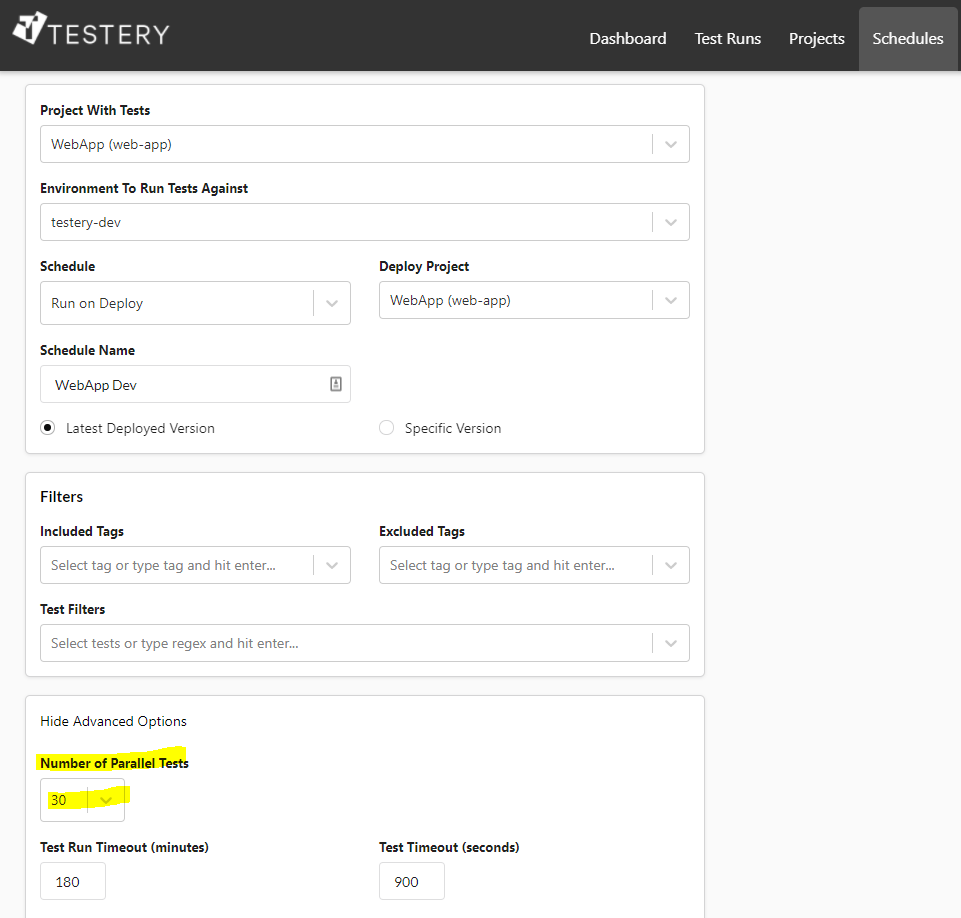Click Hide Advanced Options link
Viewport: 961px width, 918px height.
point(113,721)
